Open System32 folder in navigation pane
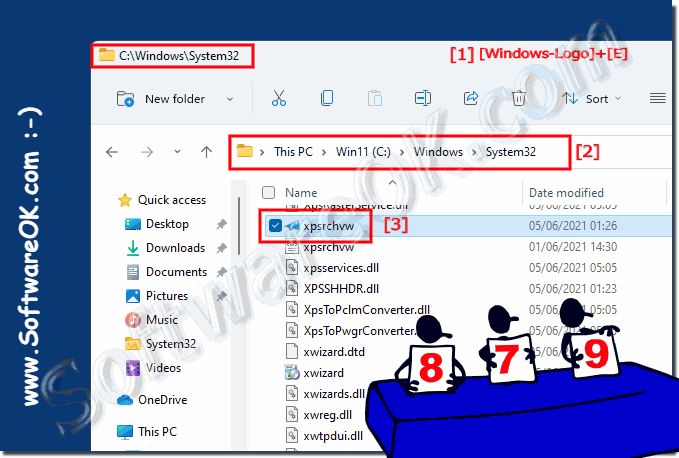The height and width of the screenshot is (458, 679). 171,344
